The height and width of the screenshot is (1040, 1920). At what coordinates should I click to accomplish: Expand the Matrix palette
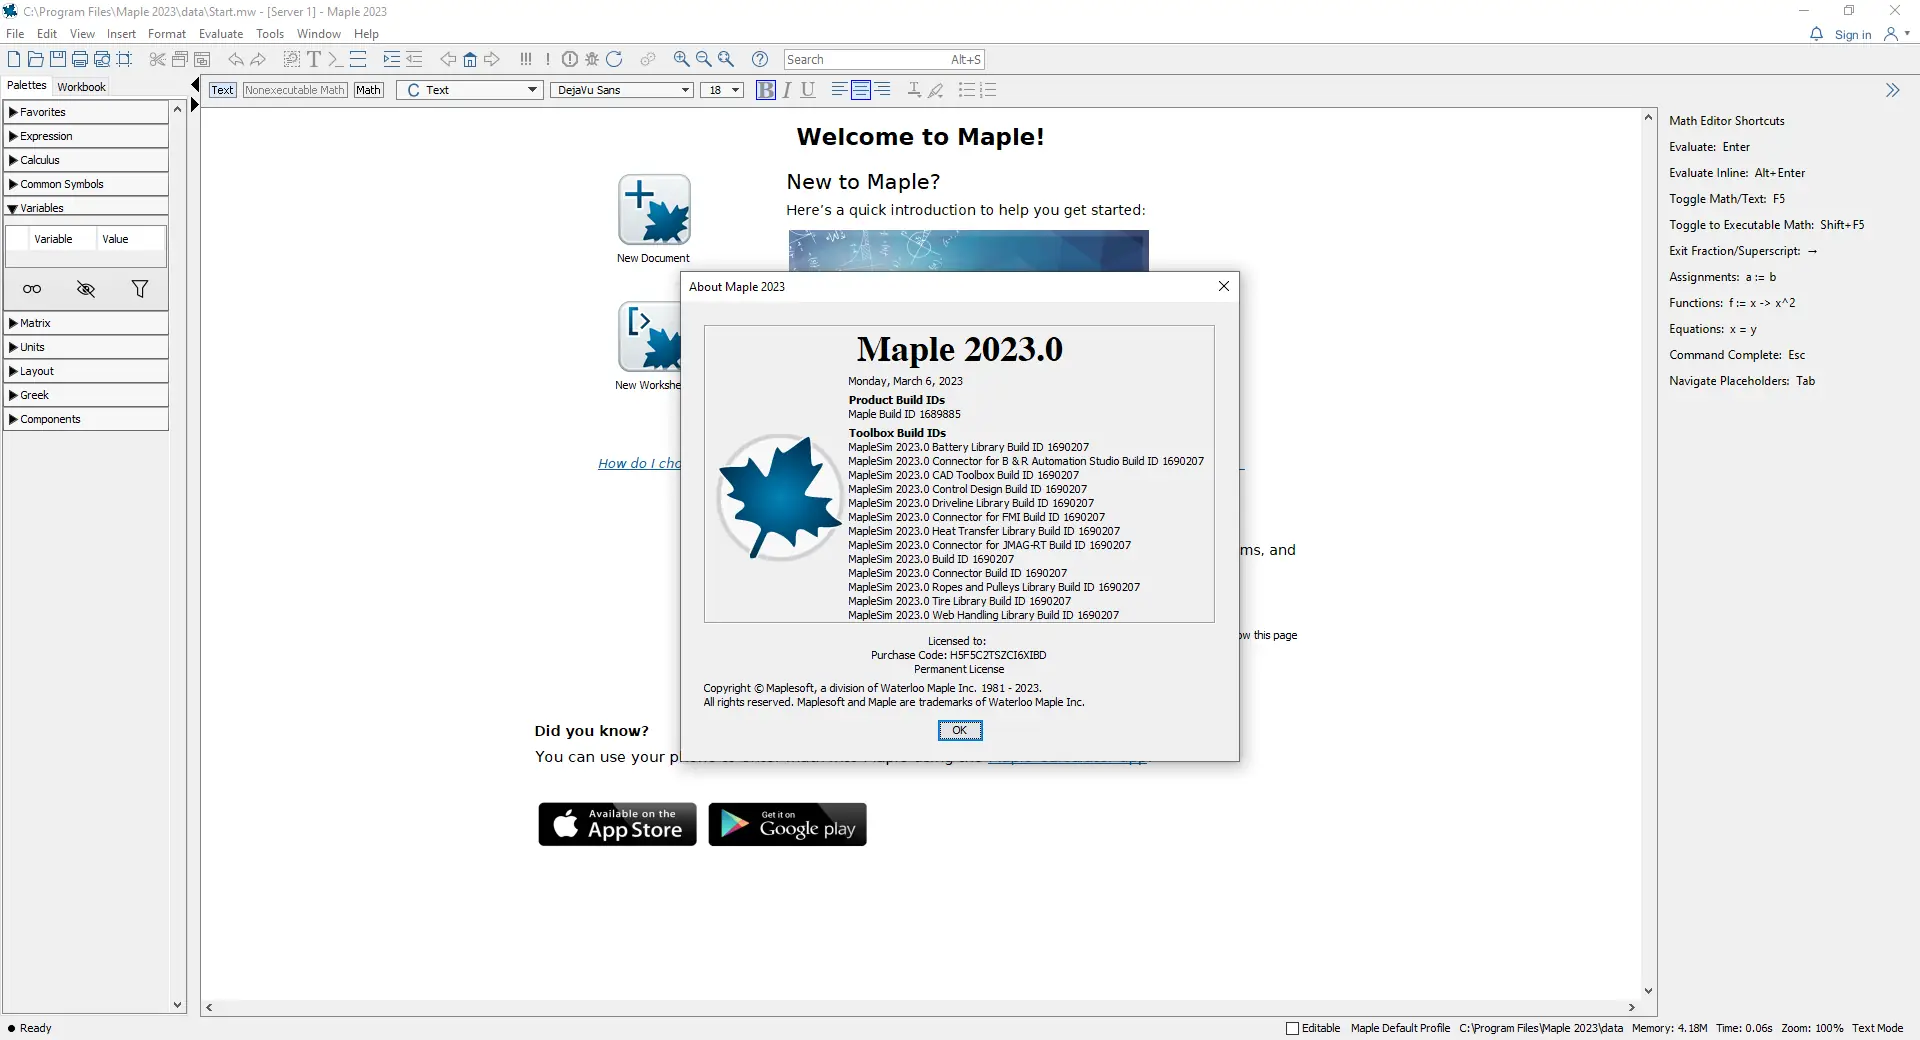[86, 323]
